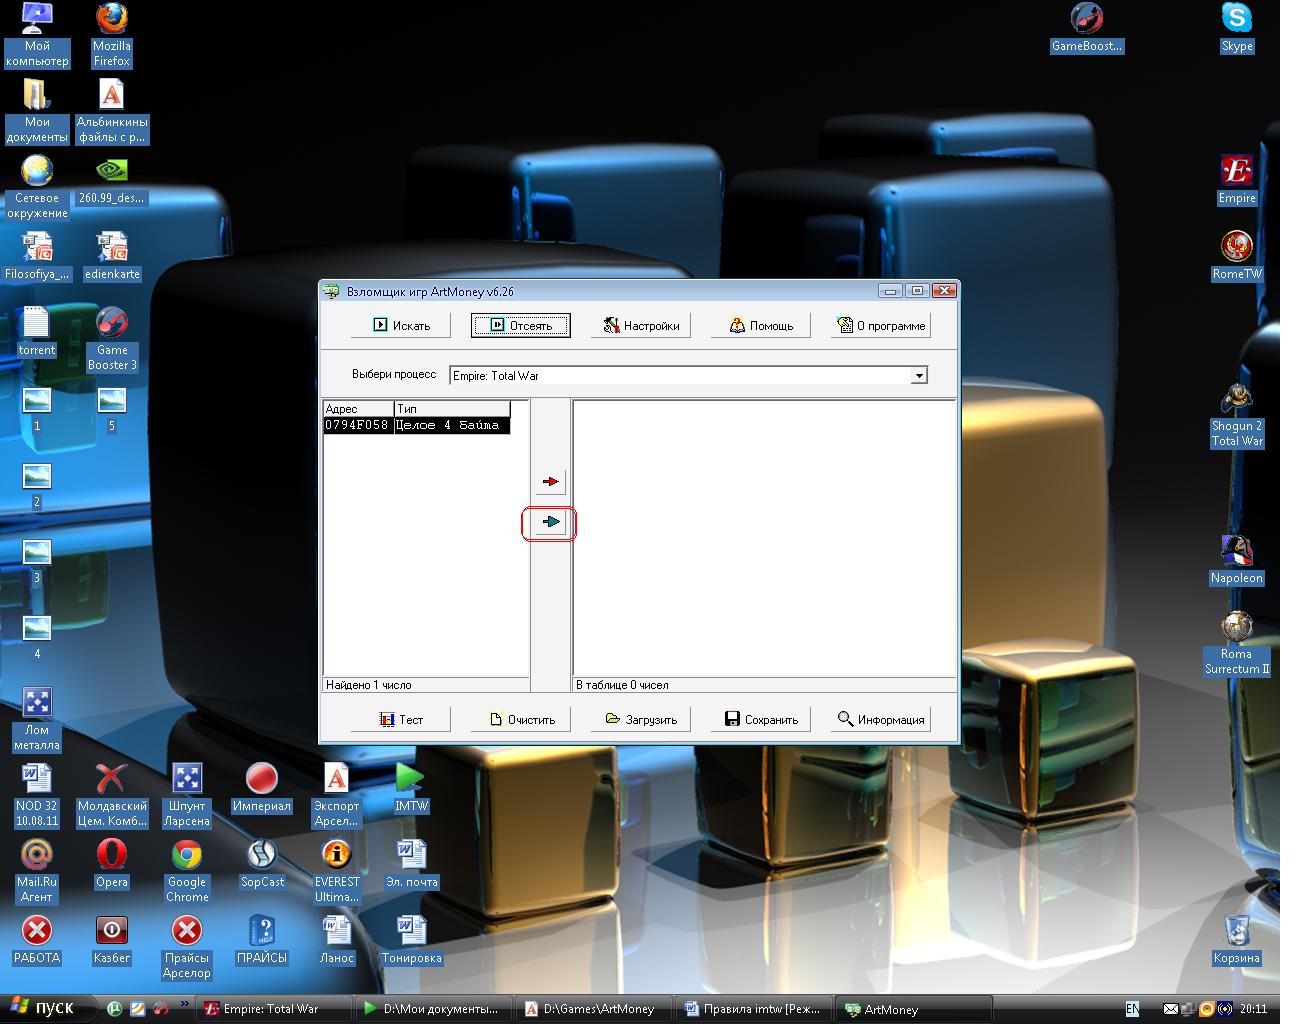This screenshot has height=1024, width=1296.
Task: Click the Сохранить save button
Action: click(761, 719)
